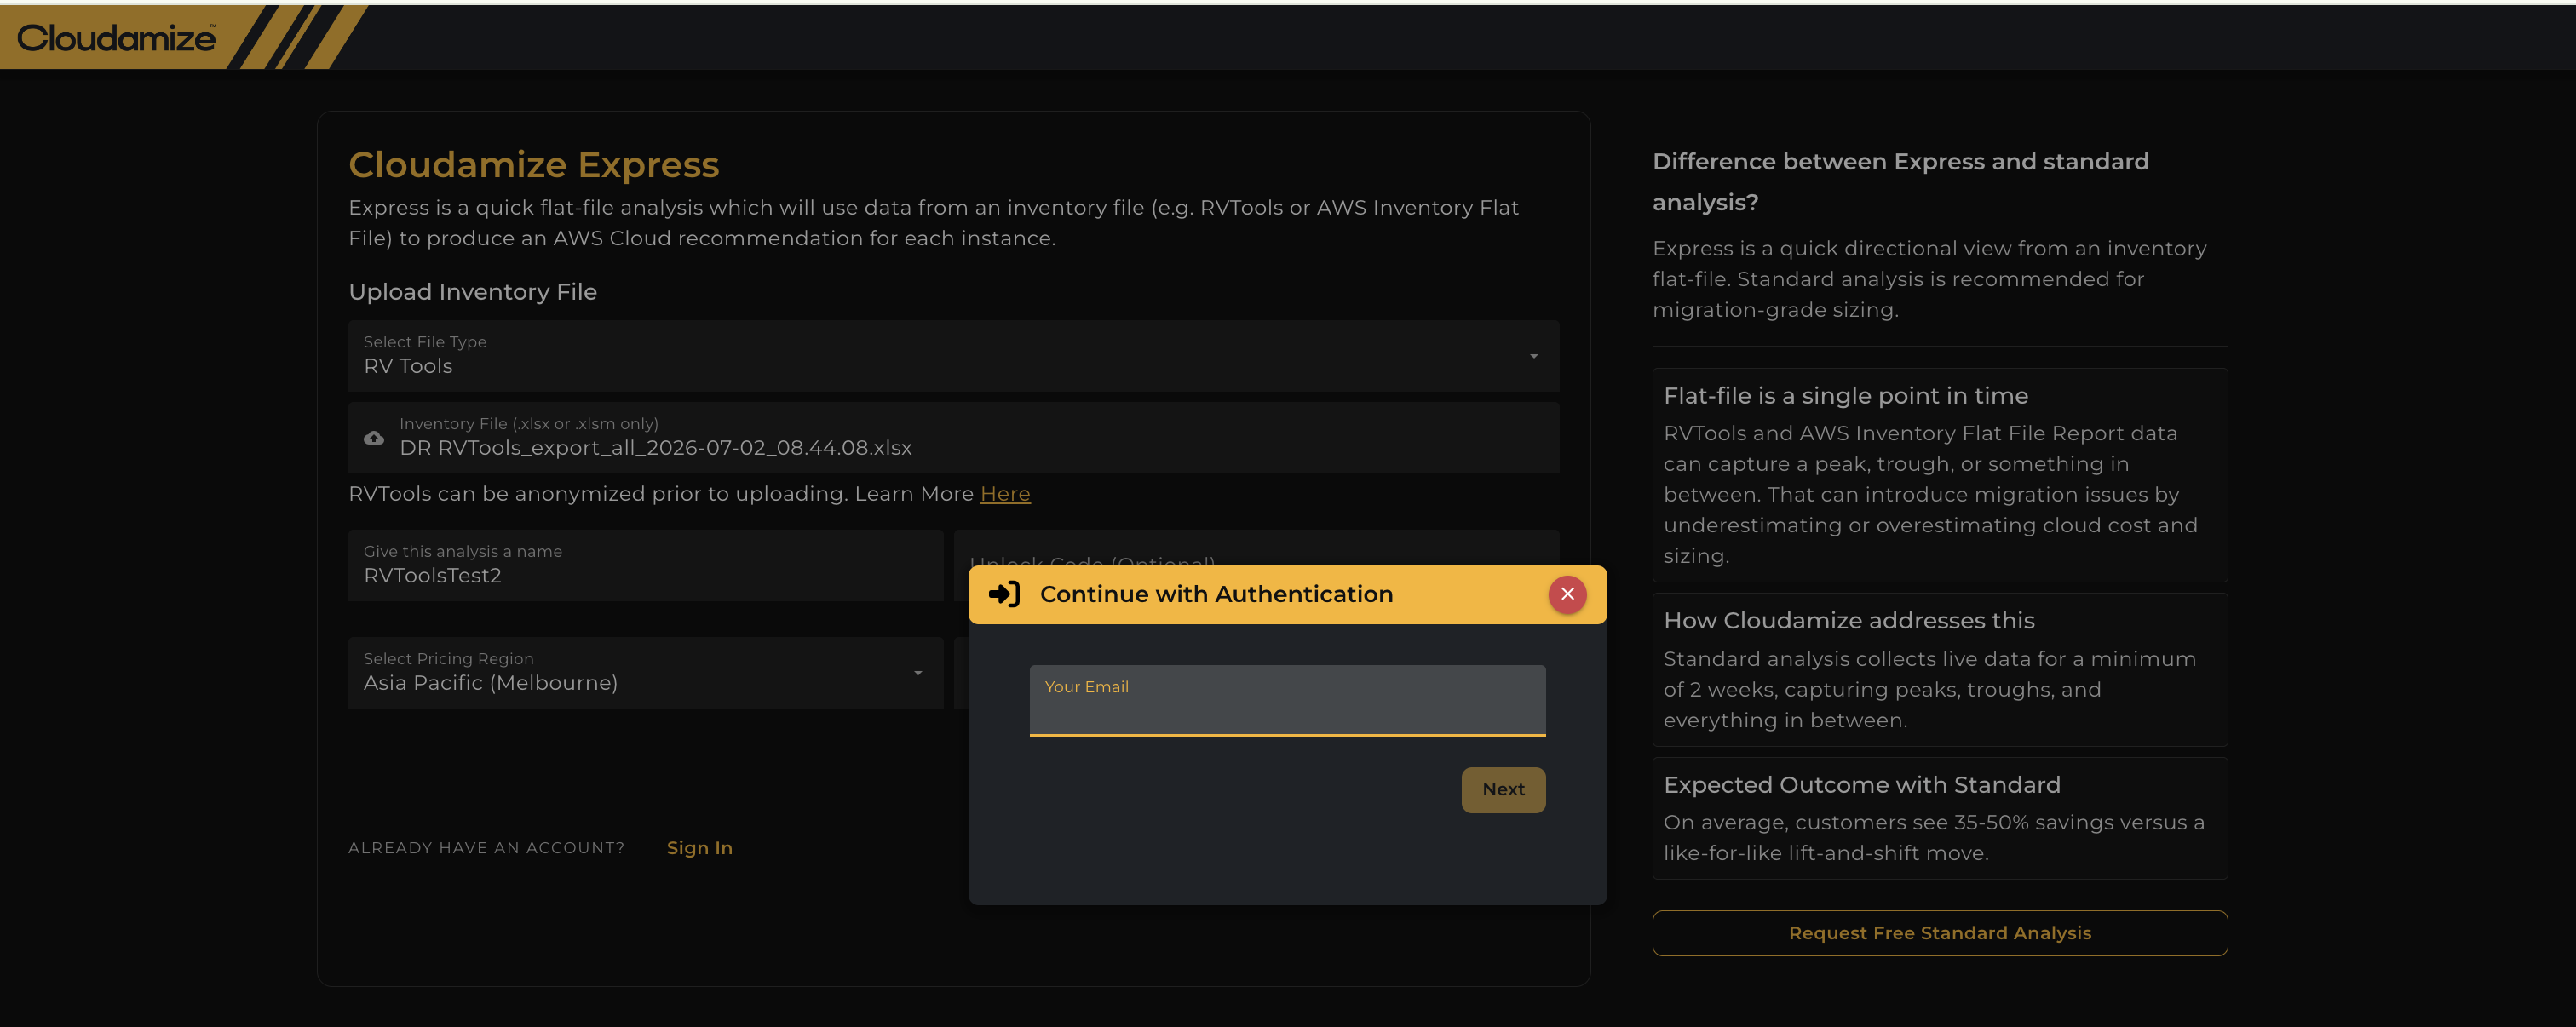Focus the Your Email field

(1287, 700)
